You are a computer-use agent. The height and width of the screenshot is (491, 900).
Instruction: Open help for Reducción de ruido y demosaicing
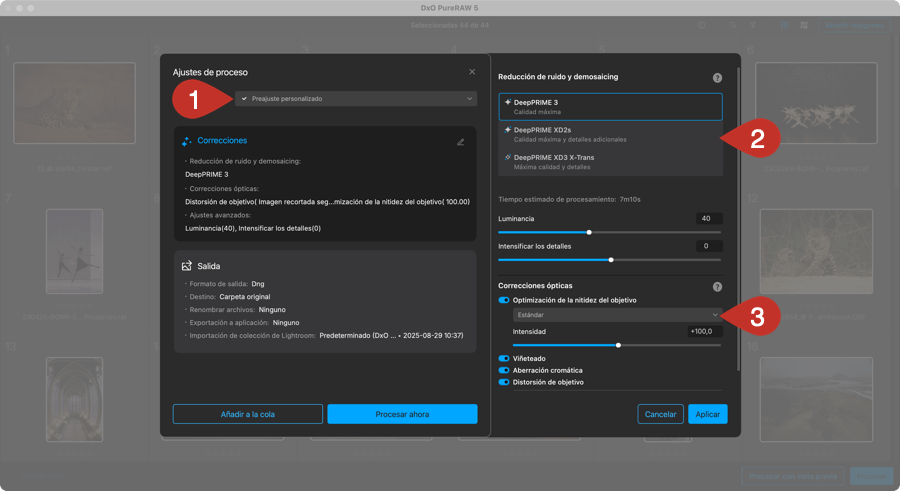tap(717, 78)
